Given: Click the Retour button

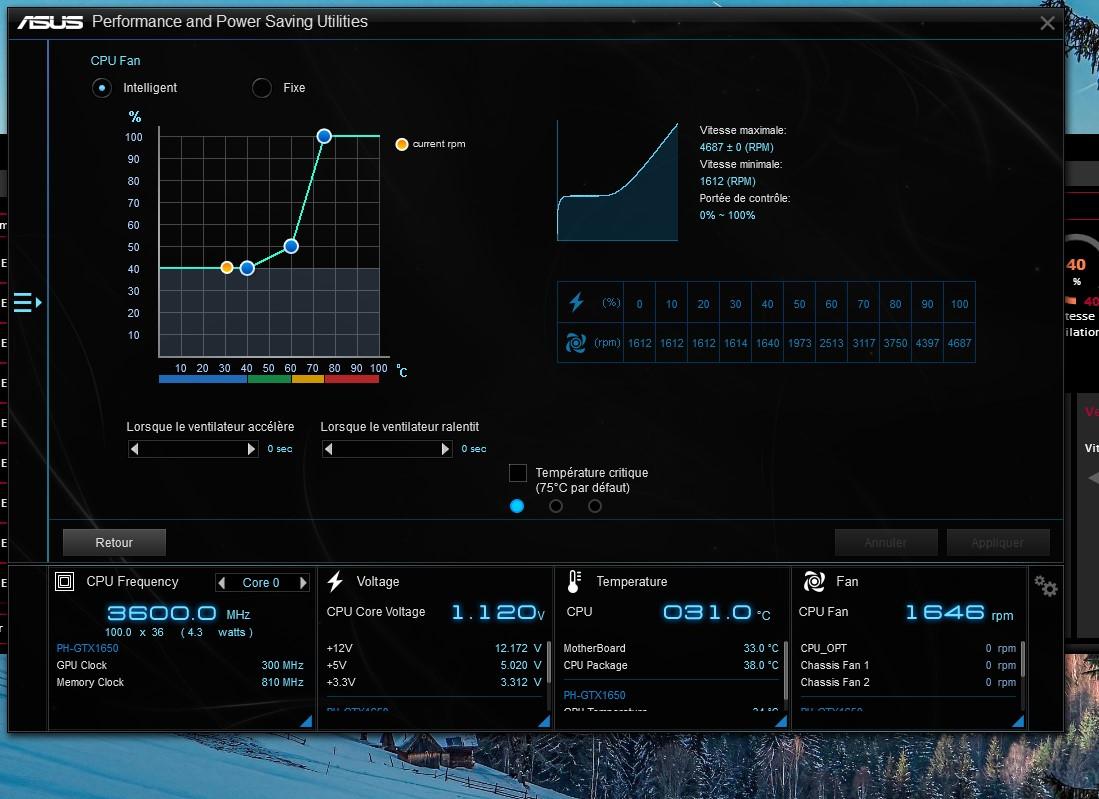Looking at the screenshot, I should (114, 542).
